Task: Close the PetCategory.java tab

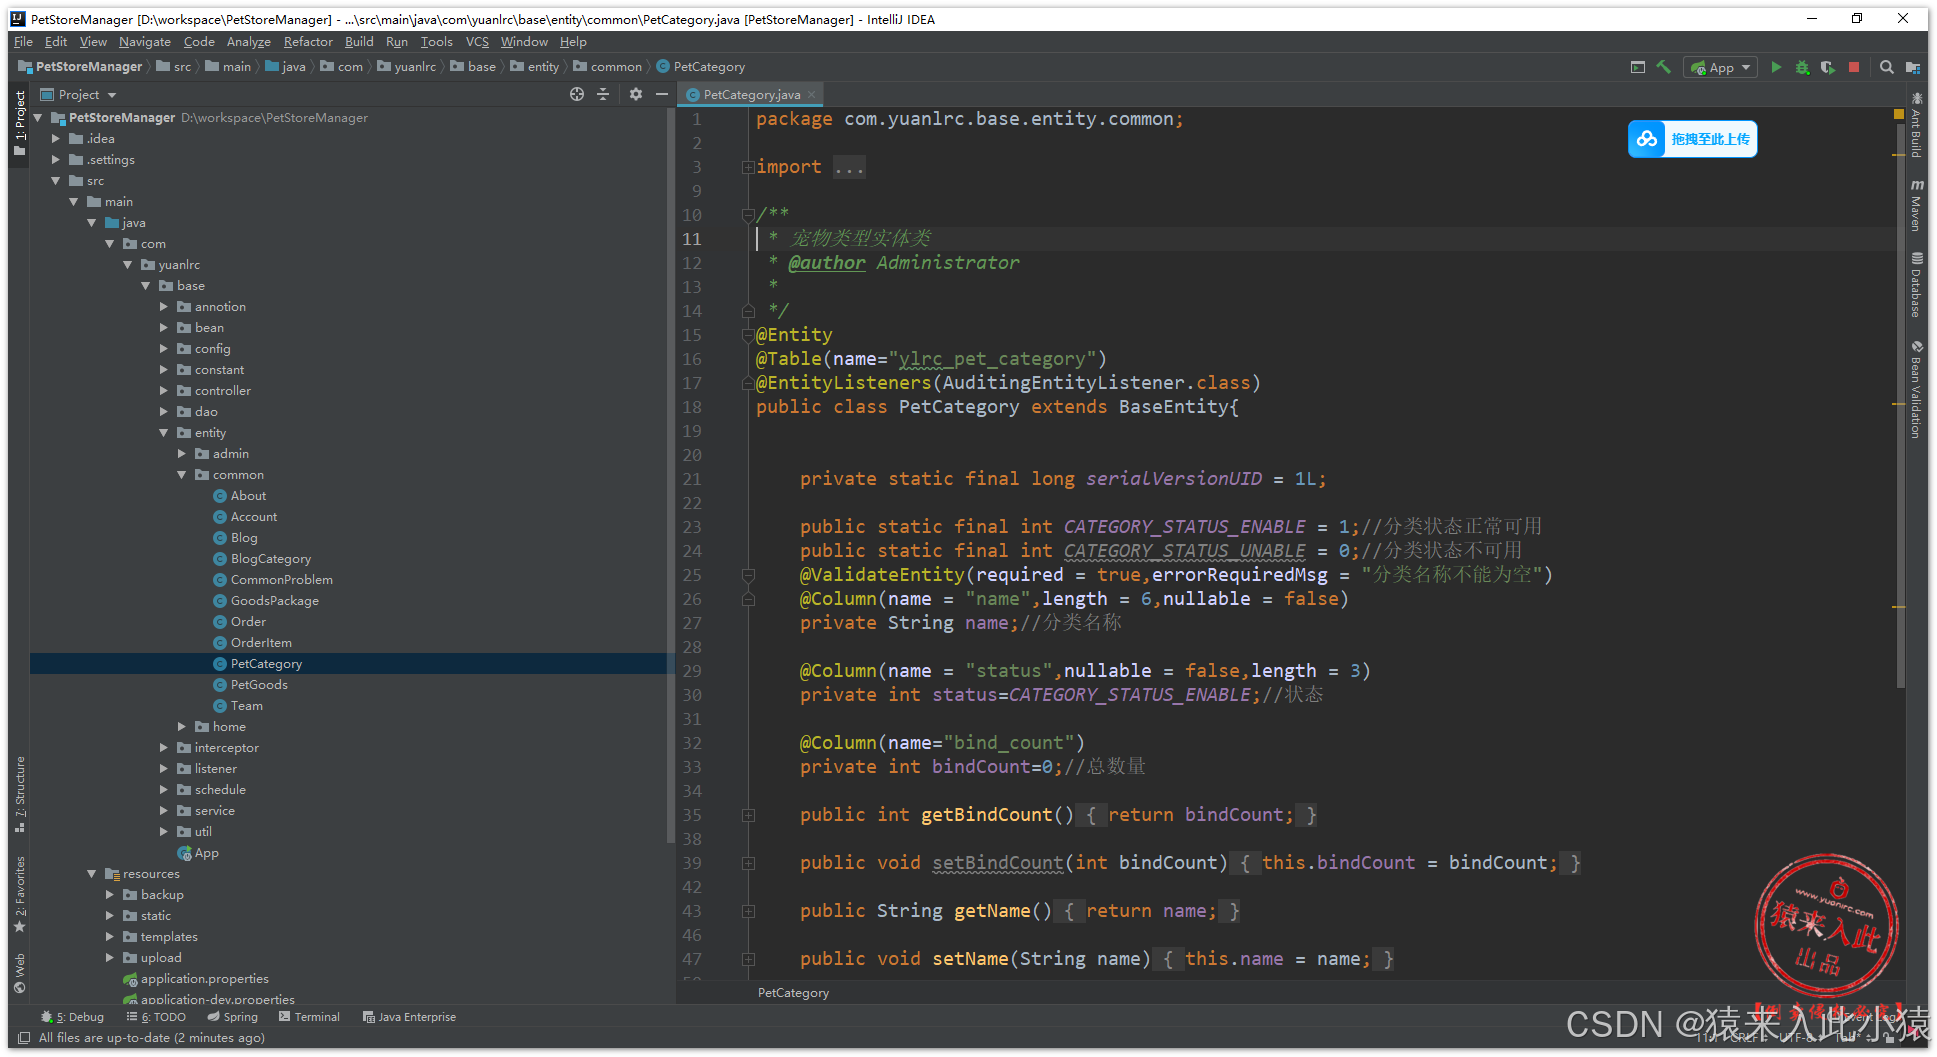Action: point(812,94)
